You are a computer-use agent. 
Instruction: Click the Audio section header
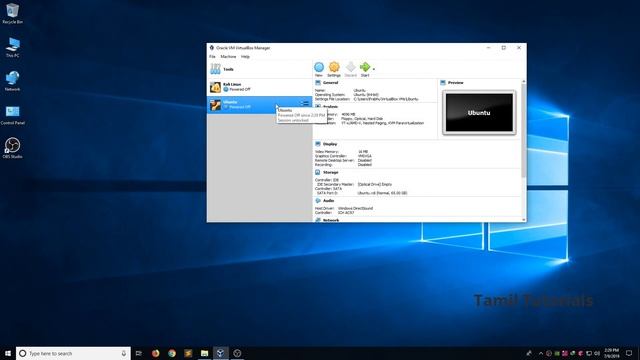(329, 201)
